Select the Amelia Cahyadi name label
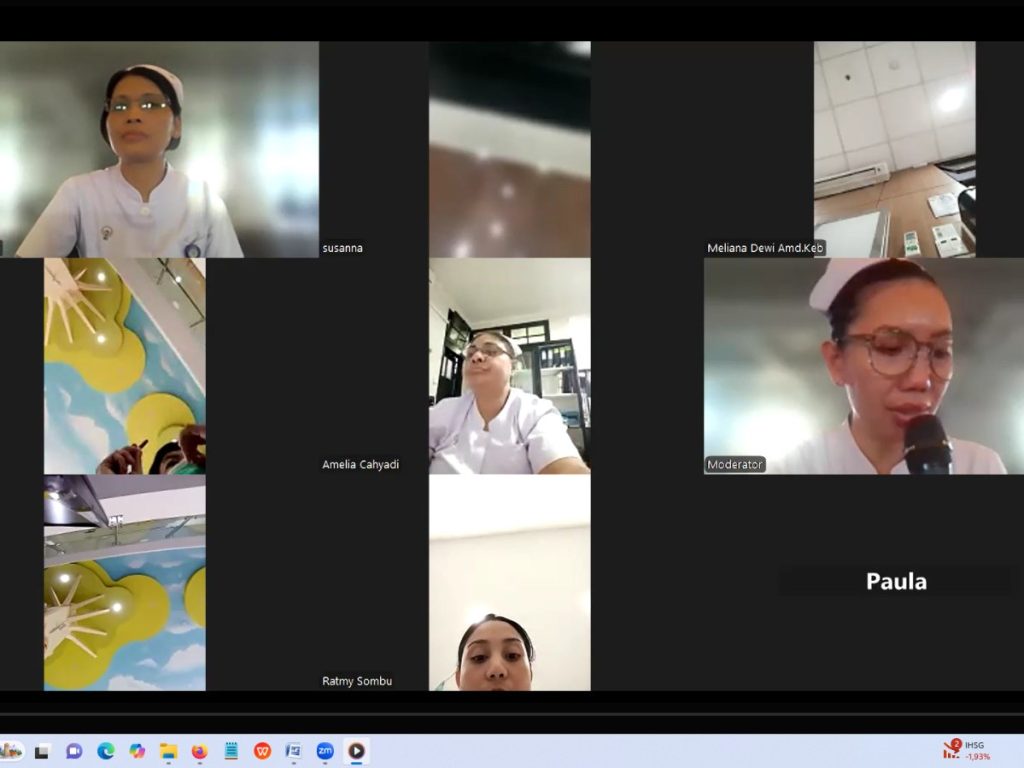1024x768 pixels. [360, 465]
